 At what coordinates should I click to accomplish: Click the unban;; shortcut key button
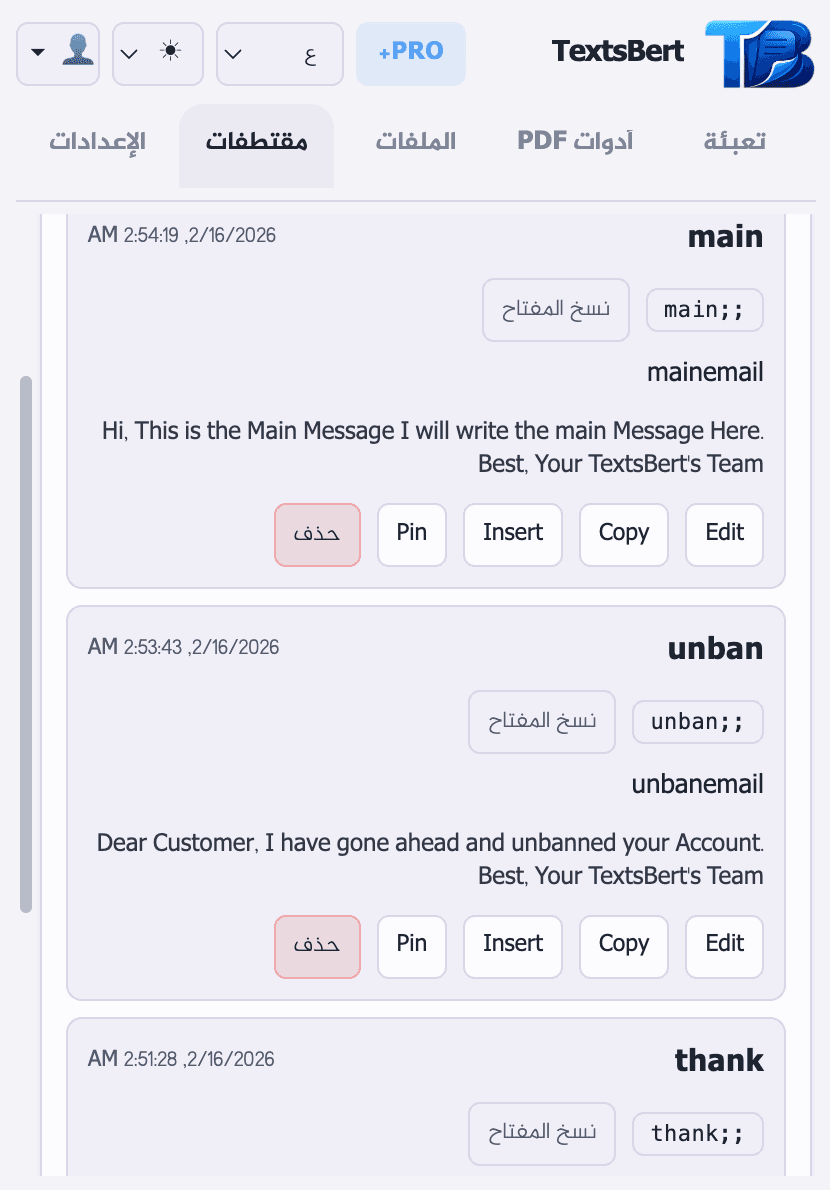tap(697, 721)
